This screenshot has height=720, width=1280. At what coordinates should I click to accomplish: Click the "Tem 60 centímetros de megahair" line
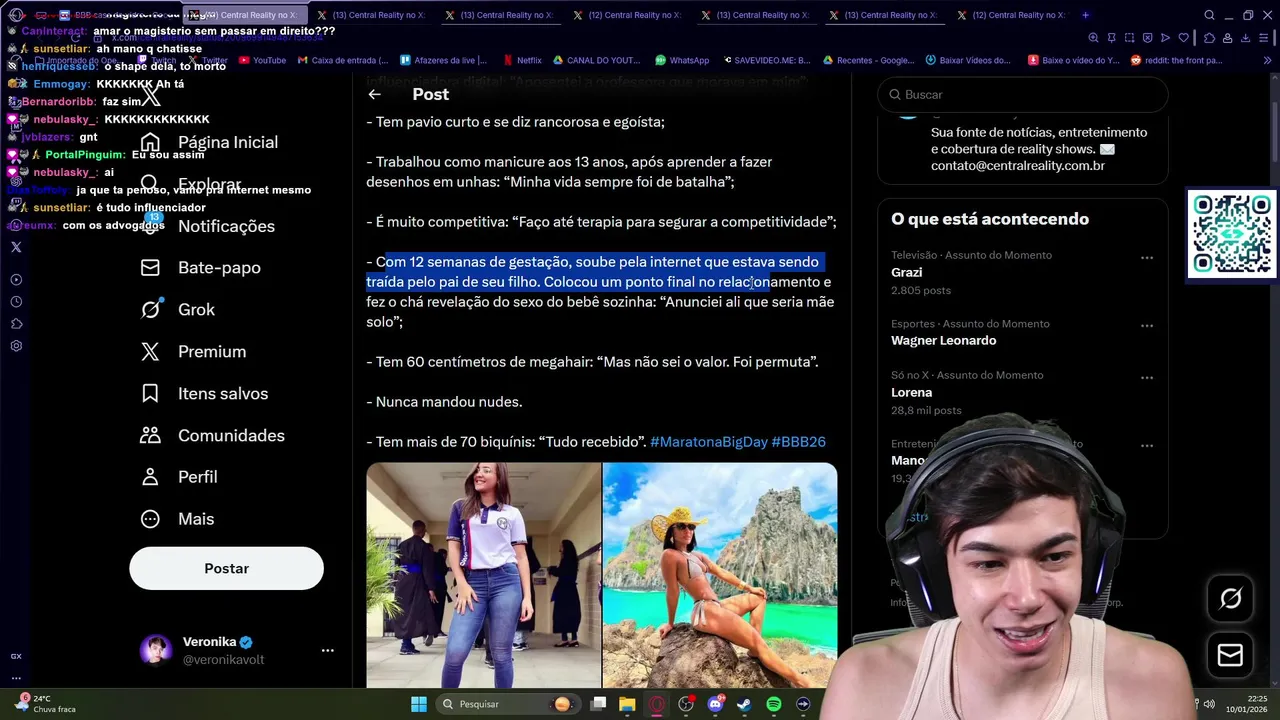click(592, 362)
